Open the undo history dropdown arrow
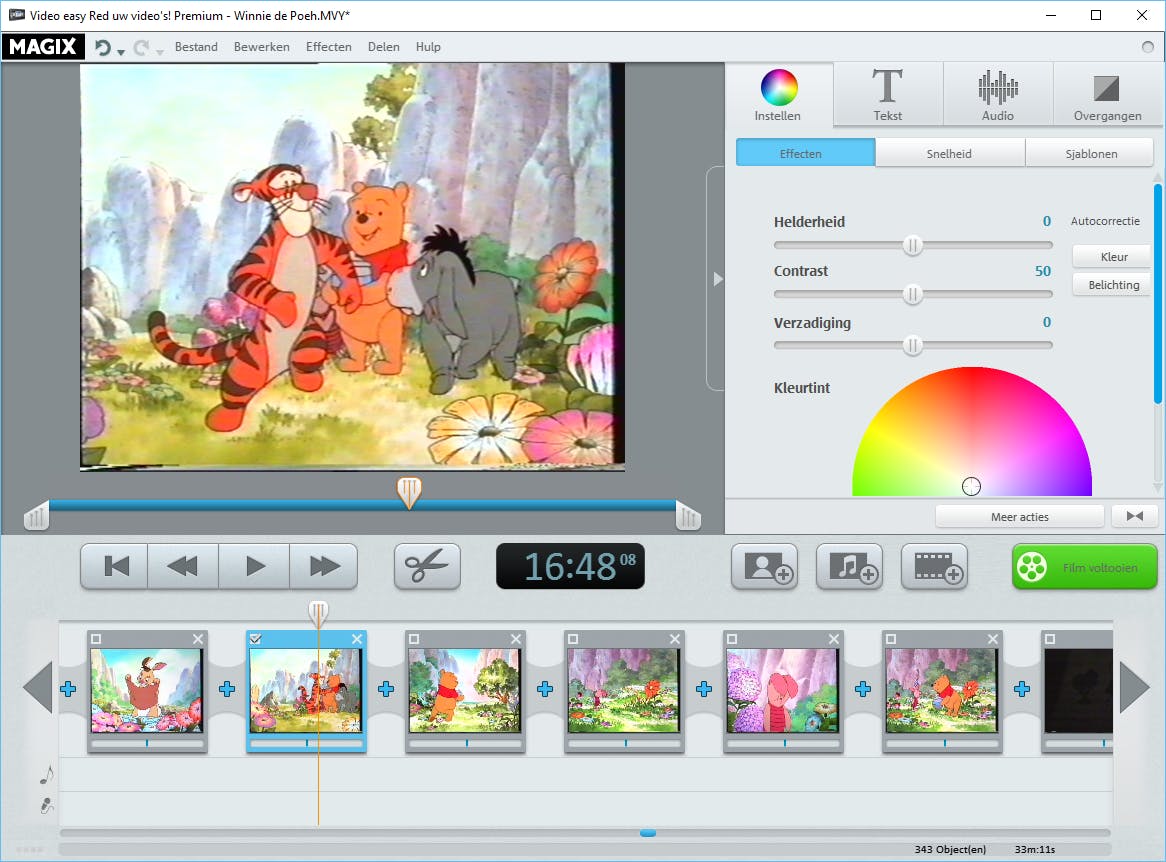 click(x=120, y=52)
